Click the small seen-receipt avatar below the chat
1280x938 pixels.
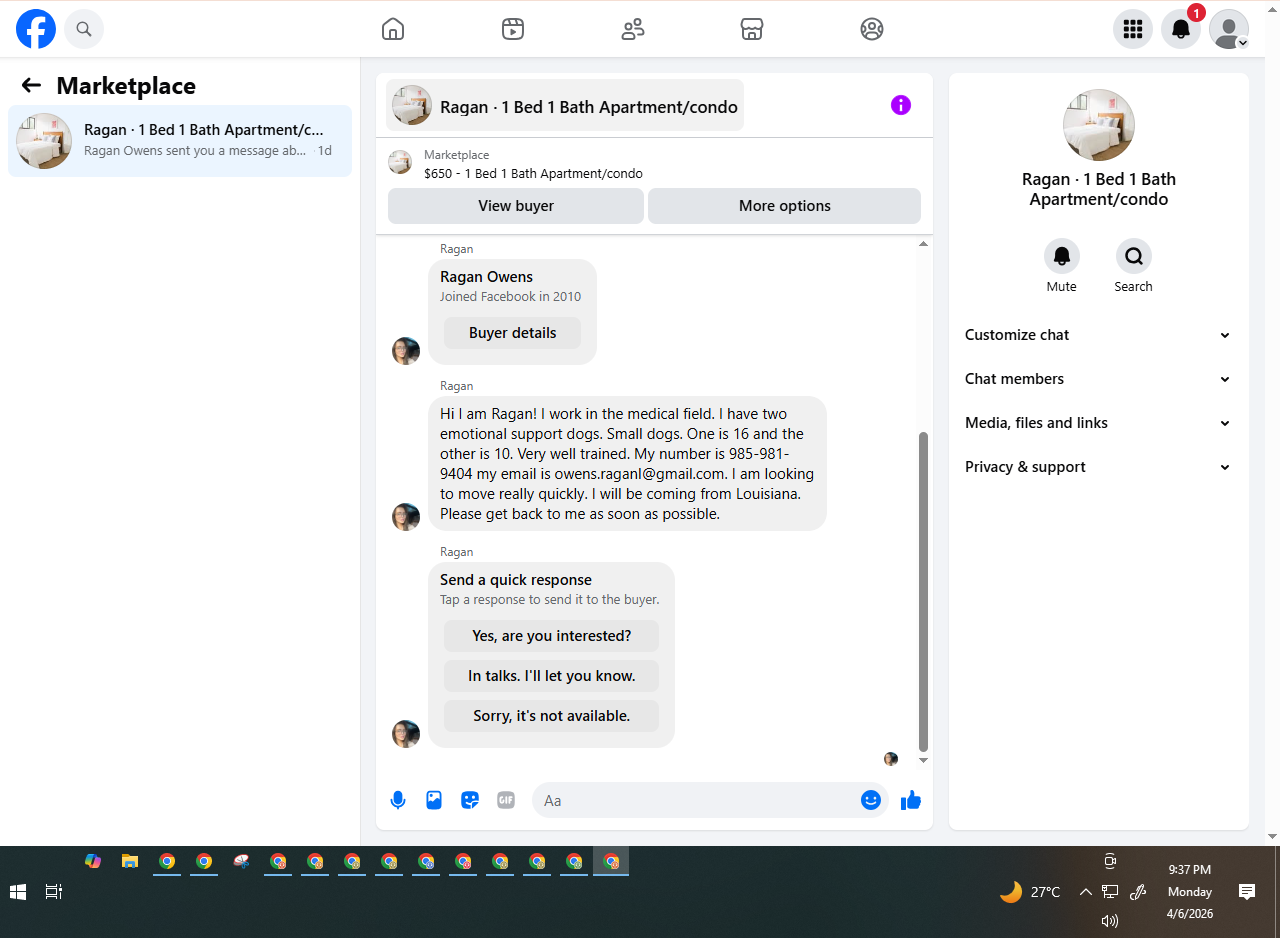(891, 759)
